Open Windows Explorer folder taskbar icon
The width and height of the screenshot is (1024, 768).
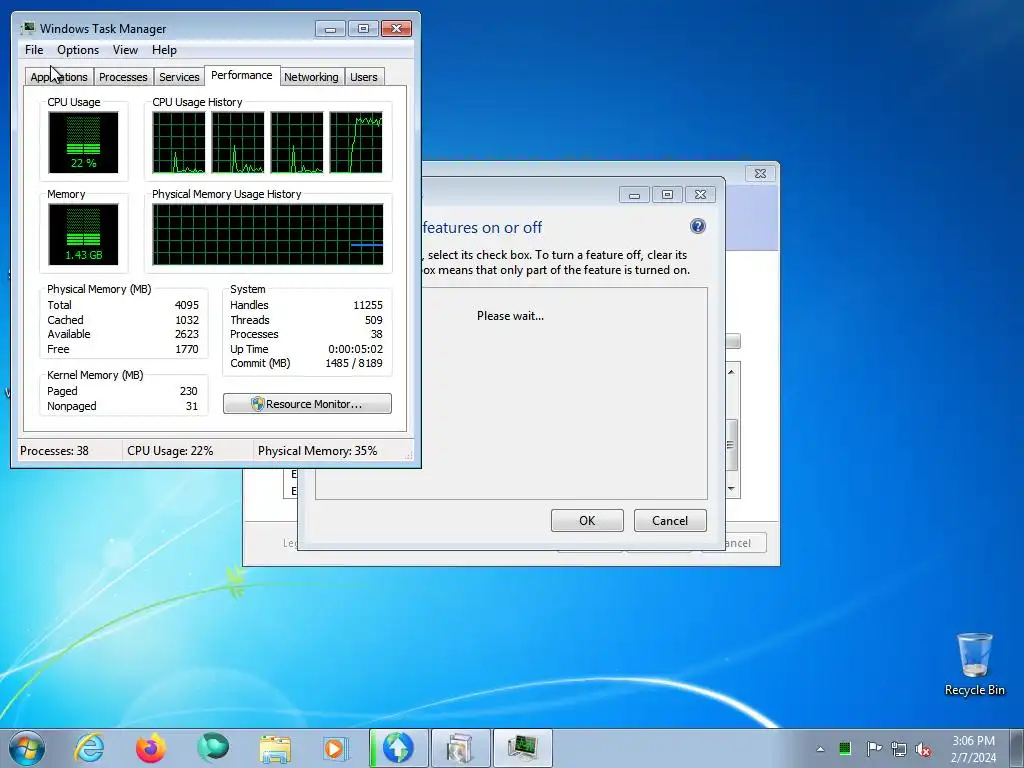[x=275, y=748]
